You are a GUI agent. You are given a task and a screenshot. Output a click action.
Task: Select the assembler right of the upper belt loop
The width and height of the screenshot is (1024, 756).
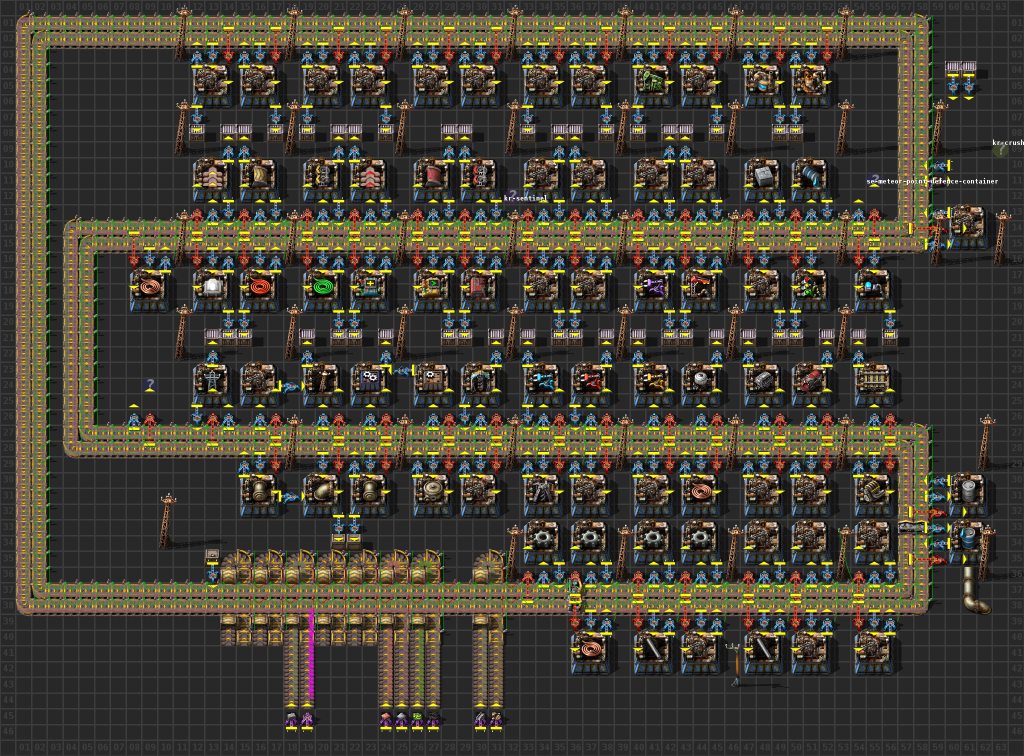[967, 226]
